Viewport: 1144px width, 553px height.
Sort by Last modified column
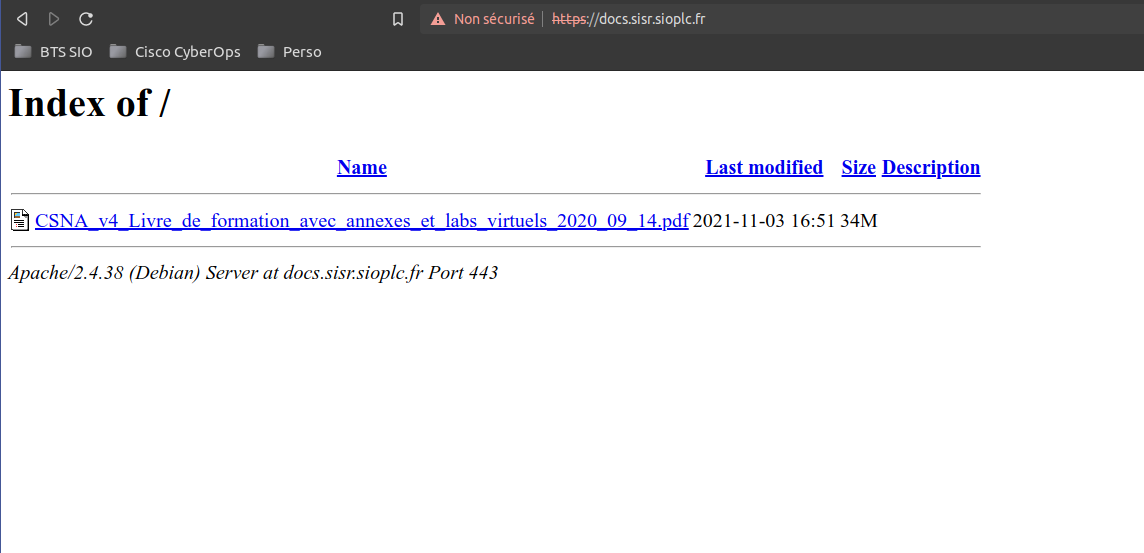764,168
